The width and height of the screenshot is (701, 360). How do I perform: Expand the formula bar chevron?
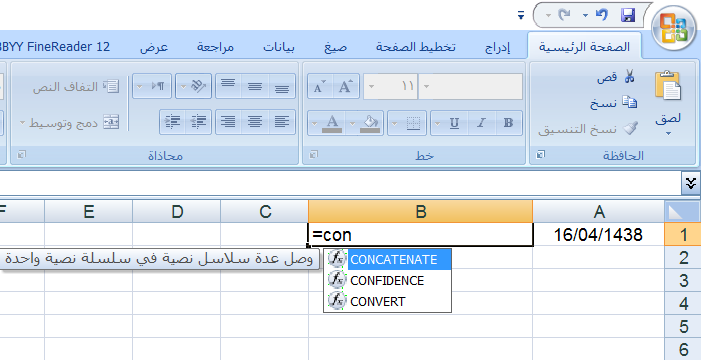click(691, 183)
